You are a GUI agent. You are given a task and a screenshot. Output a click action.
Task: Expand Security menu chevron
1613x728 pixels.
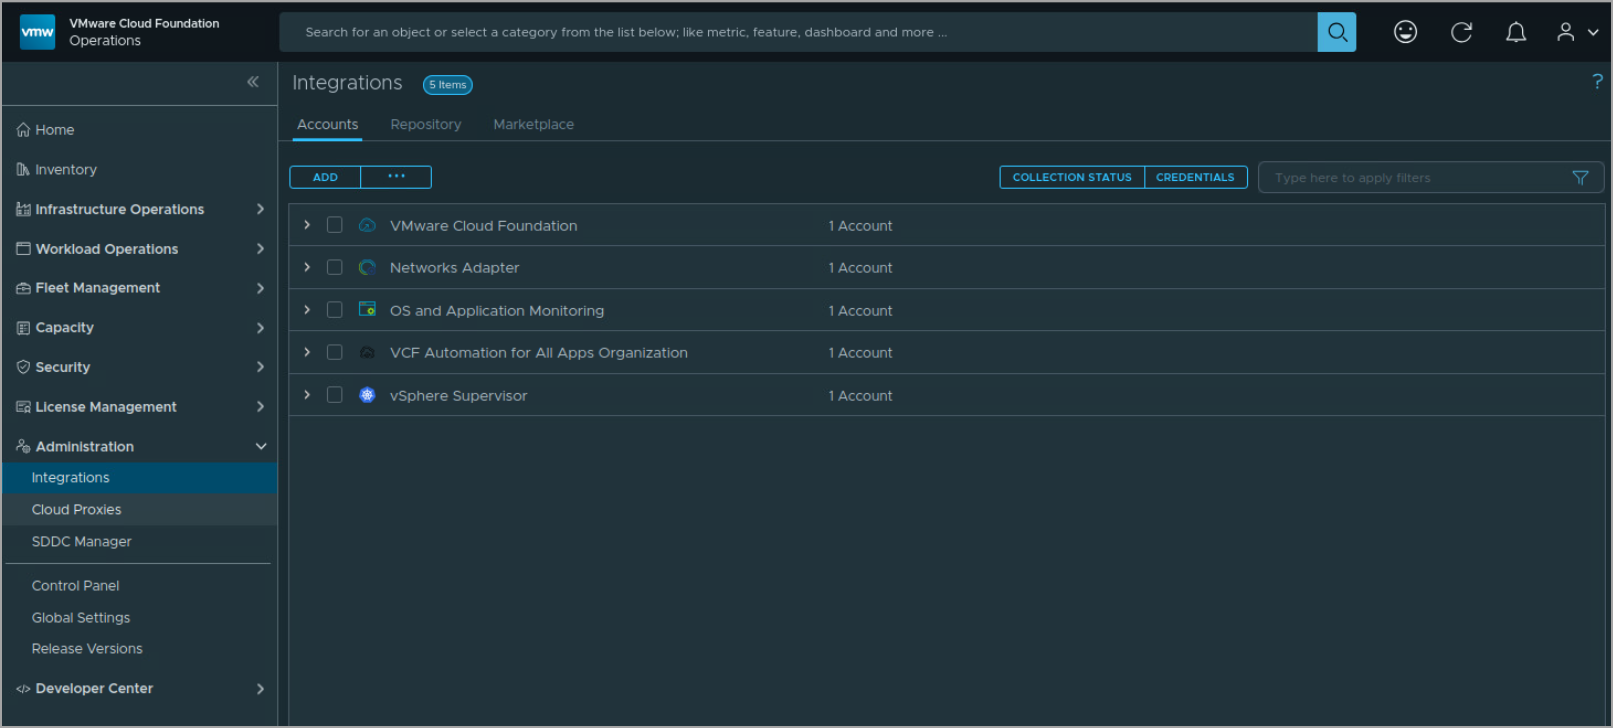(260, 367)
